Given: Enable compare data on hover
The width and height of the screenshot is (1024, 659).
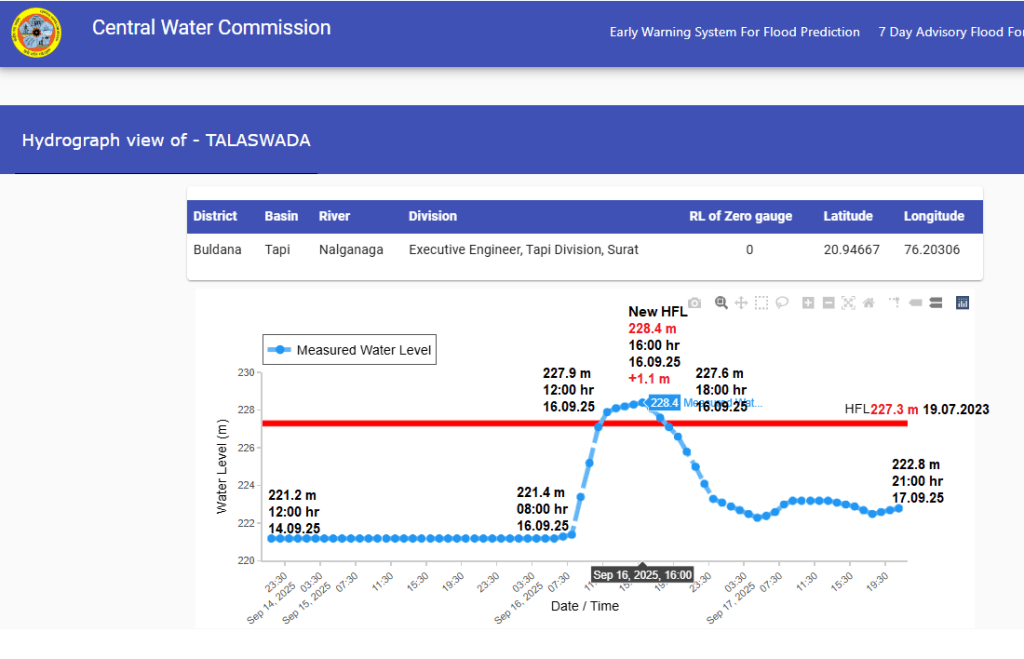Looking at the screenshot, I should pyautogui.click(x=935, y=303).
